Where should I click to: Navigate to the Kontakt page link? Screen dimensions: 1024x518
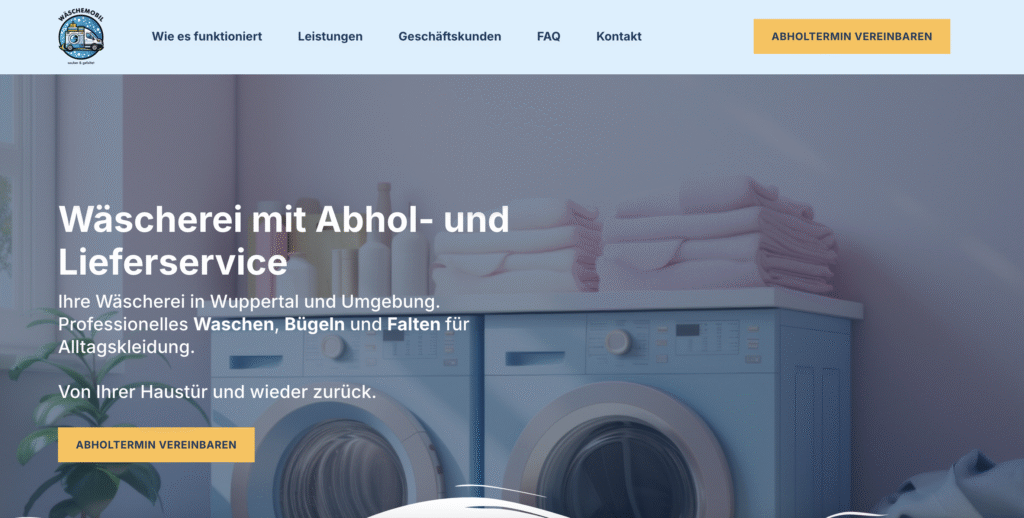pyautogui.click(x=618, y=37)
